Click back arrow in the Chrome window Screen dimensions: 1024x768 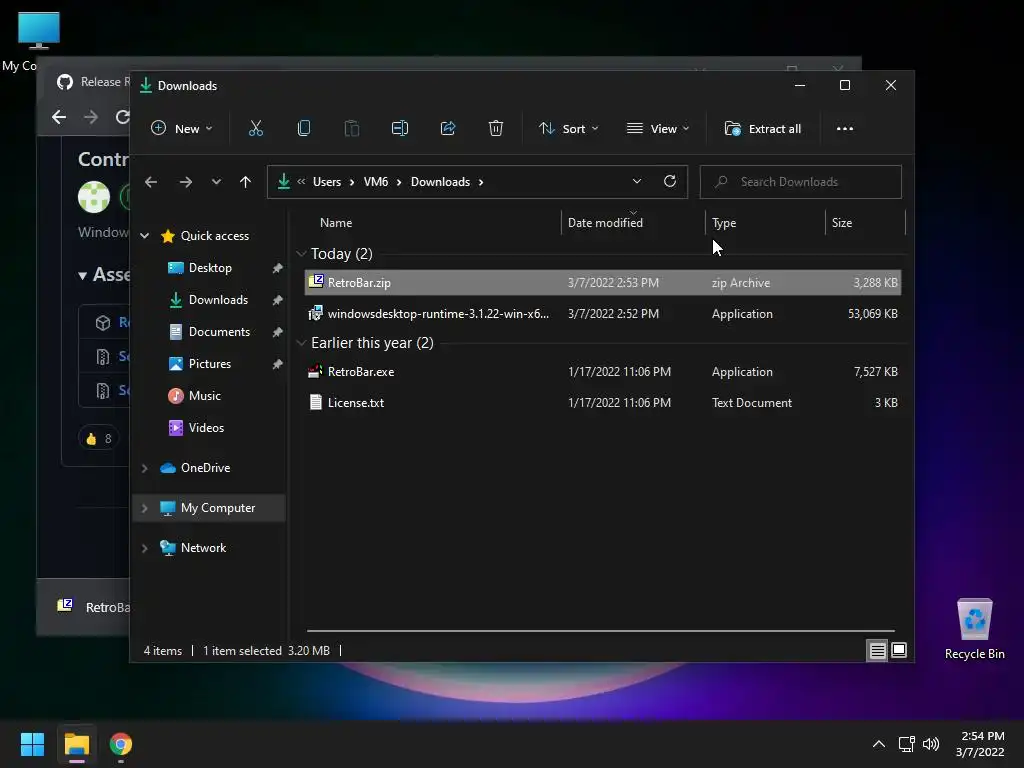click(x=59, y=117)
